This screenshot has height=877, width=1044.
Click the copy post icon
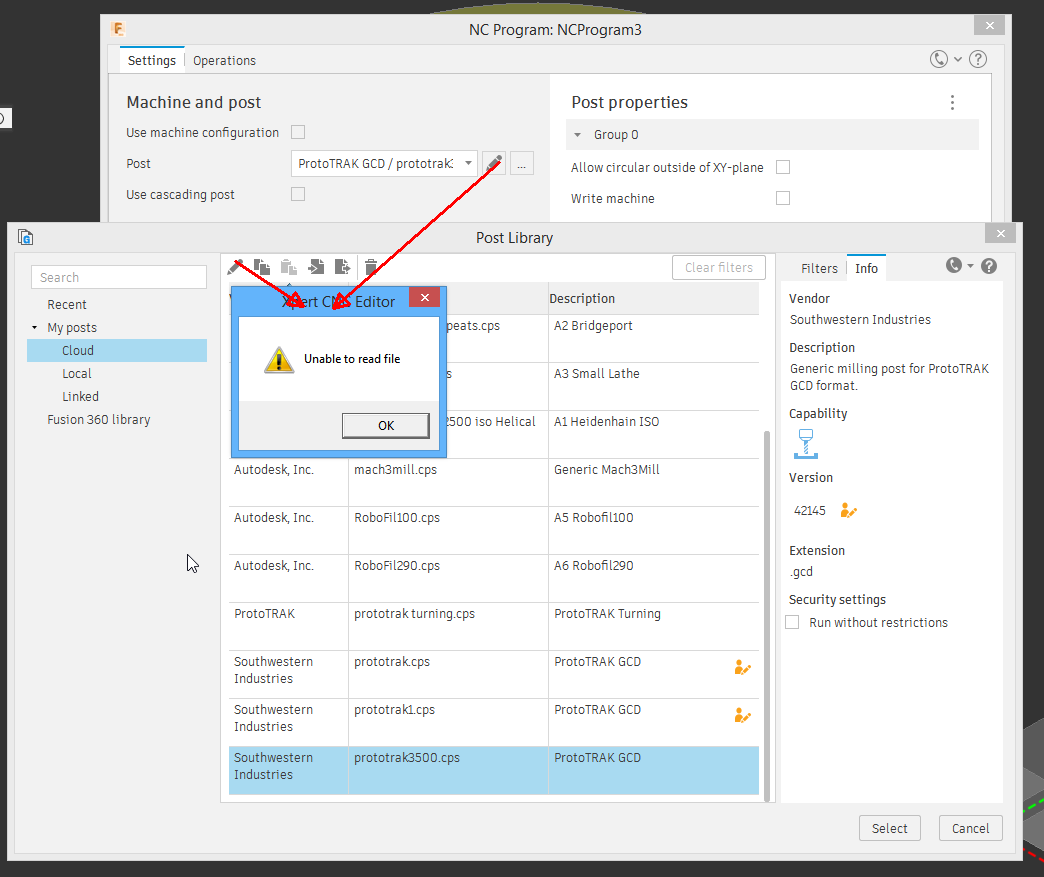pyautogui.click(x=261, y=267)
